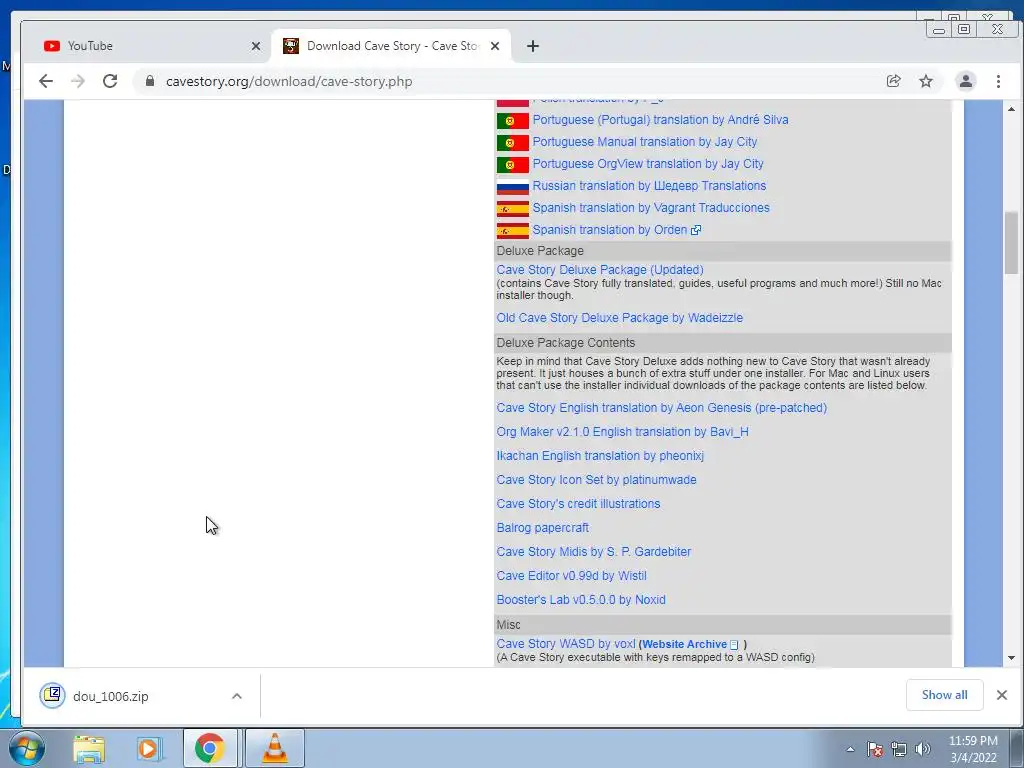This screenshot has width=1024, height=768.
Task: Open Cave Story Icon Set by platinumwade
Action: [596, 480]
